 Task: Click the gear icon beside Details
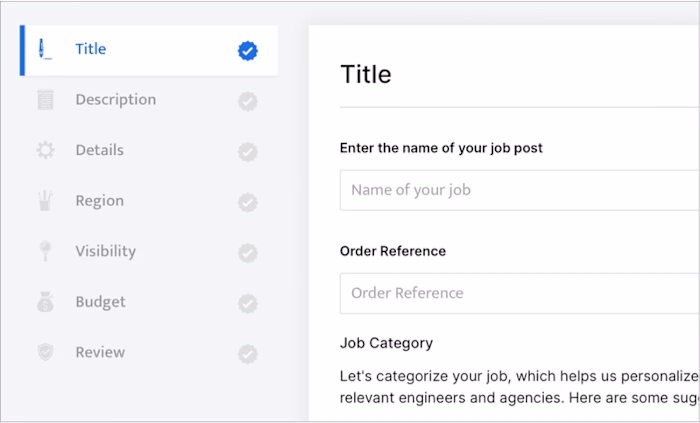pyautogui.click(x=45, y=151)
